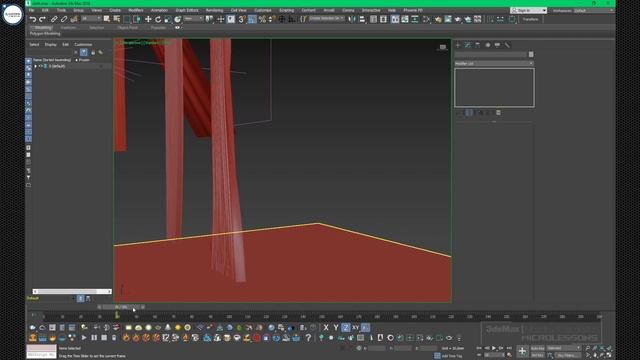Restrict to X axis button

(326, 327)
